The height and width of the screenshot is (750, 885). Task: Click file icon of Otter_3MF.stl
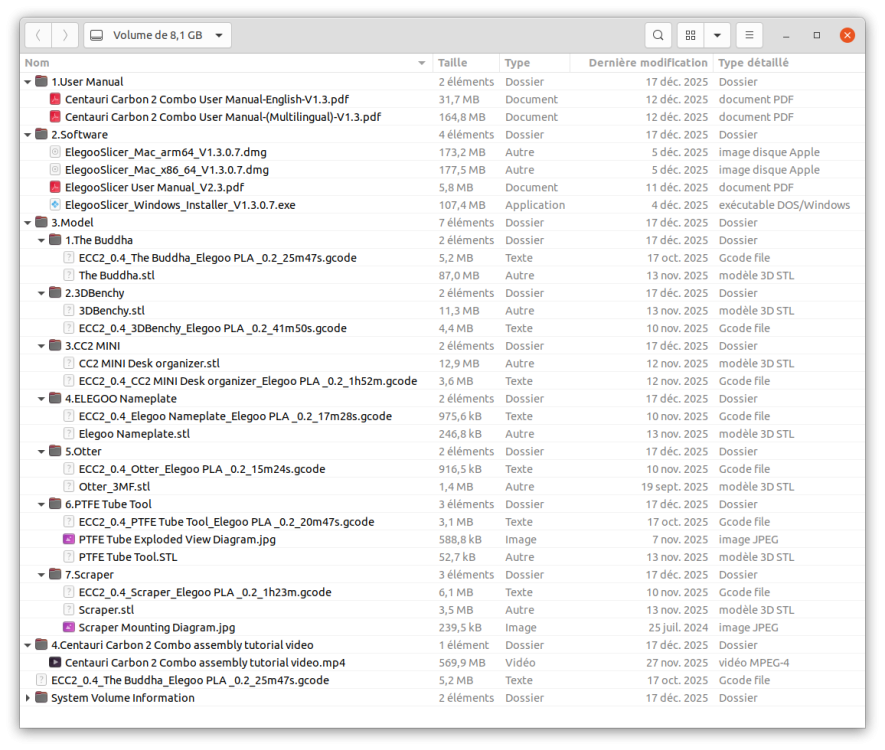click(68, 486)
